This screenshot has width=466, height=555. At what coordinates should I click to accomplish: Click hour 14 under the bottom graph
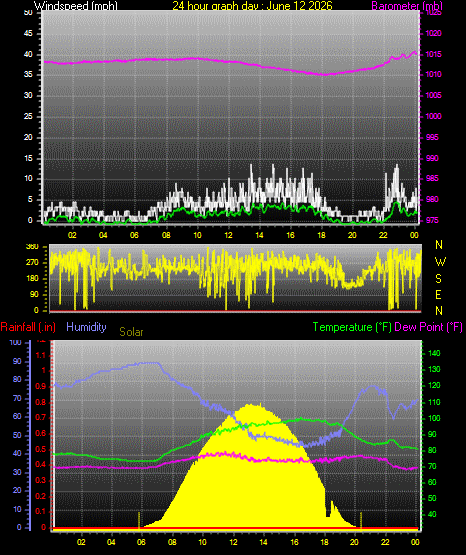(x=263, y=542)
